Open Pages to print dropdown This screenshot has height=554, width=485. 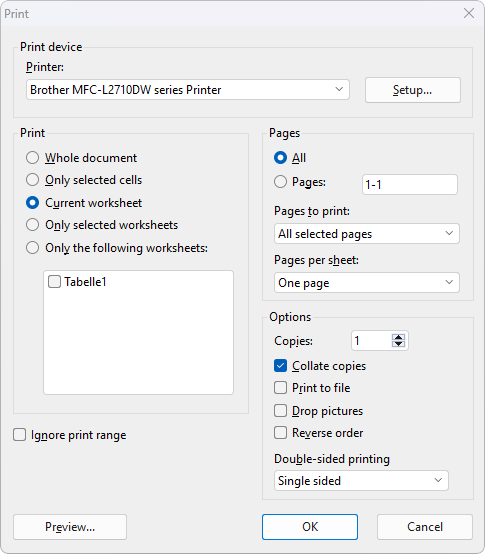point(367,234)
